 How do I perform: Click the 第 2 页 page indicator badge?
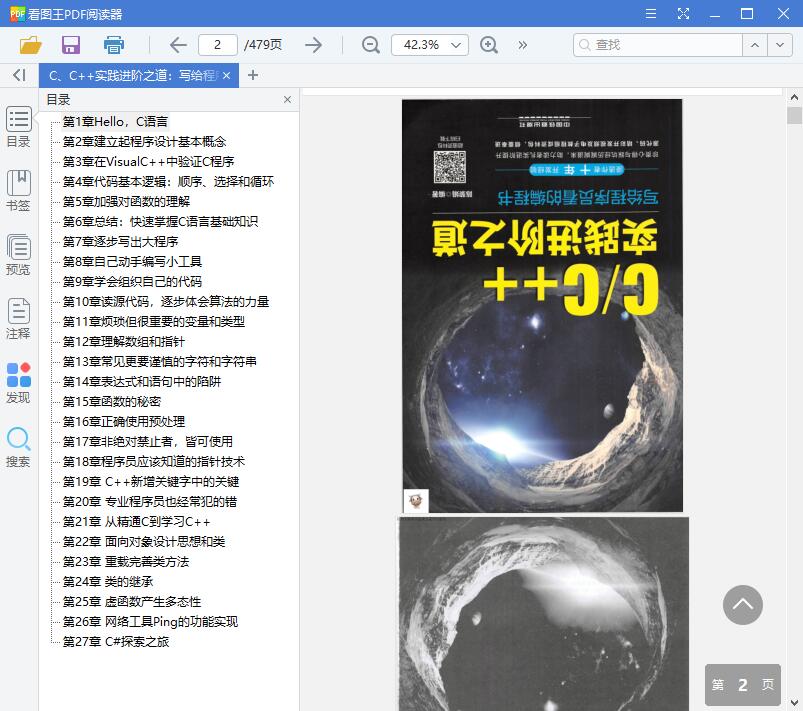(x=743, y=684)
